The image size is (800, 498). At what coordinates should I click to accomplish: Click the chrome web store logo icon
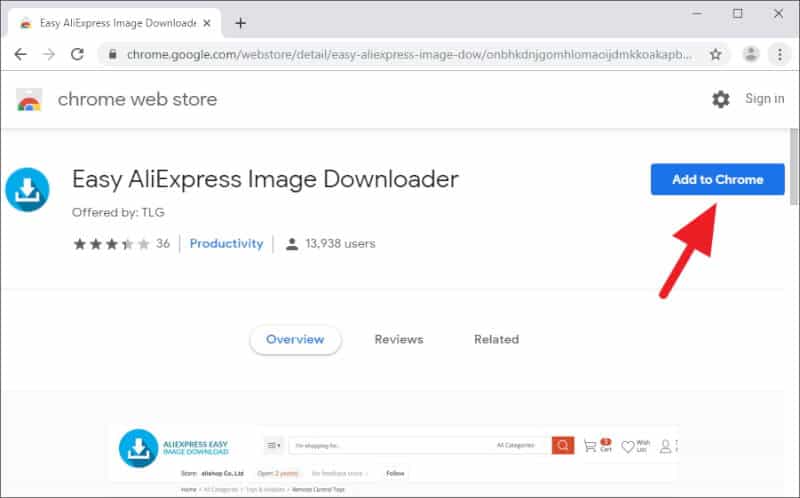[29, 99]
